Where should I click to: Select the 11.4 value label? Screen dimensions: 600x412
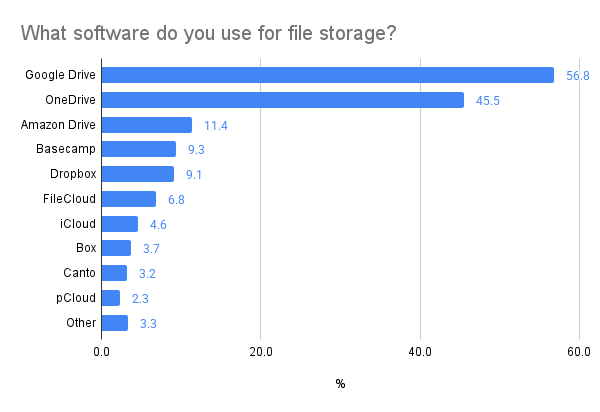click(x=216, y=125)
